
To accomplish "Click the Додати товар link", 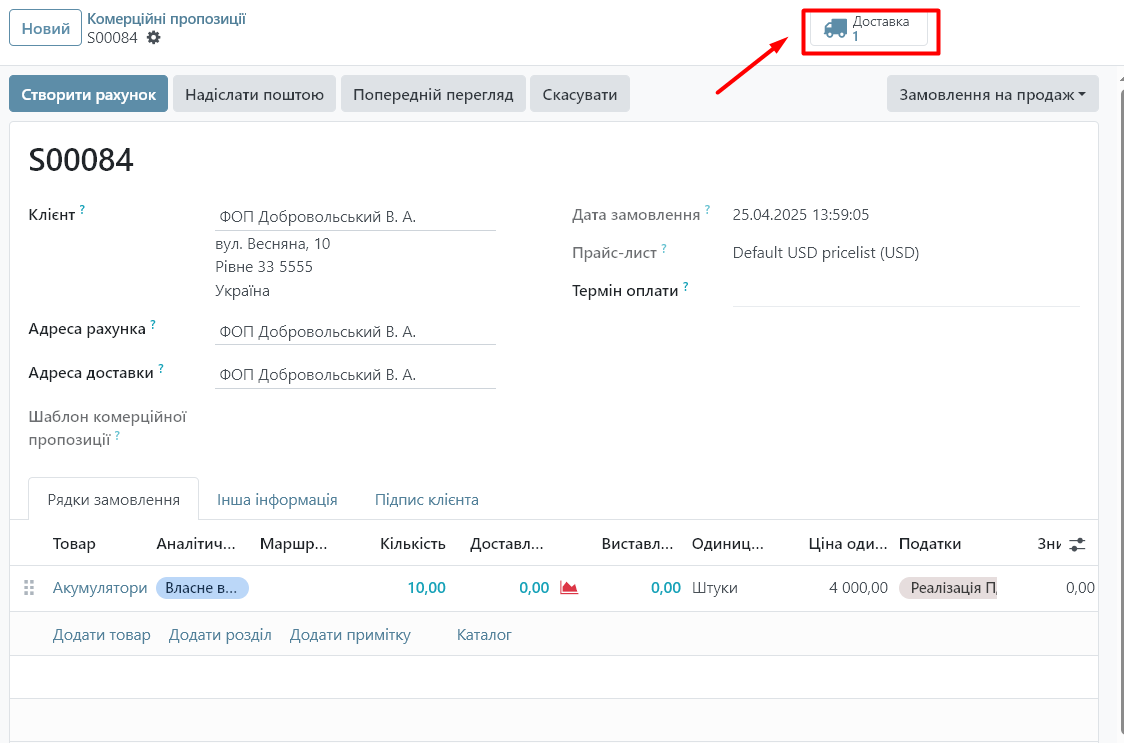I will click(101, 635).
